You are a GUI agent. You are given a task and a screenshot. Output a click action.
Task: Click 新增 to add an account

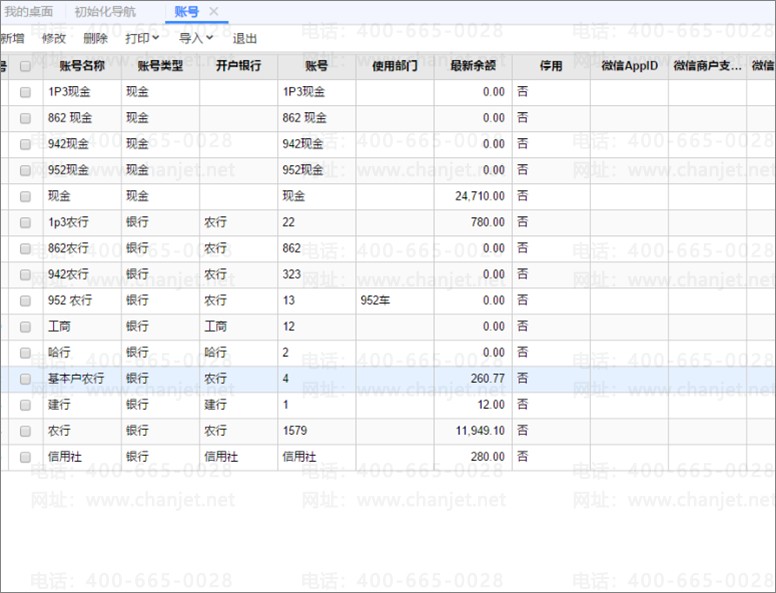[12, 38]
